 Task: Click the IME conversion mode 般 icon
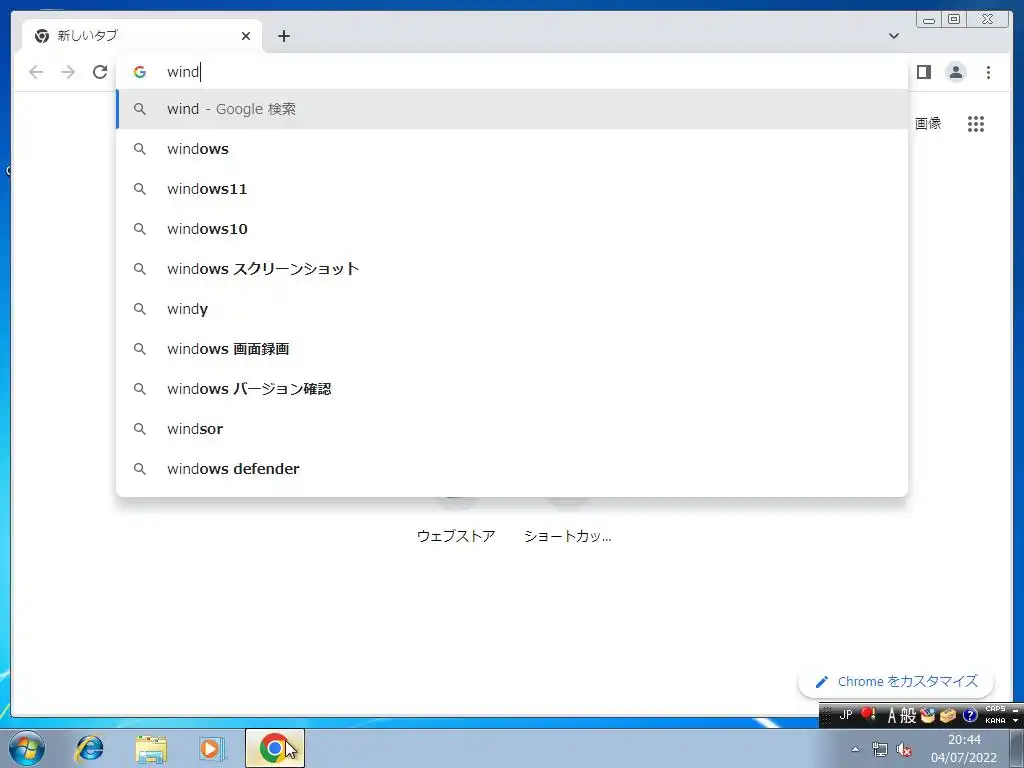click(x=908, y=716)
